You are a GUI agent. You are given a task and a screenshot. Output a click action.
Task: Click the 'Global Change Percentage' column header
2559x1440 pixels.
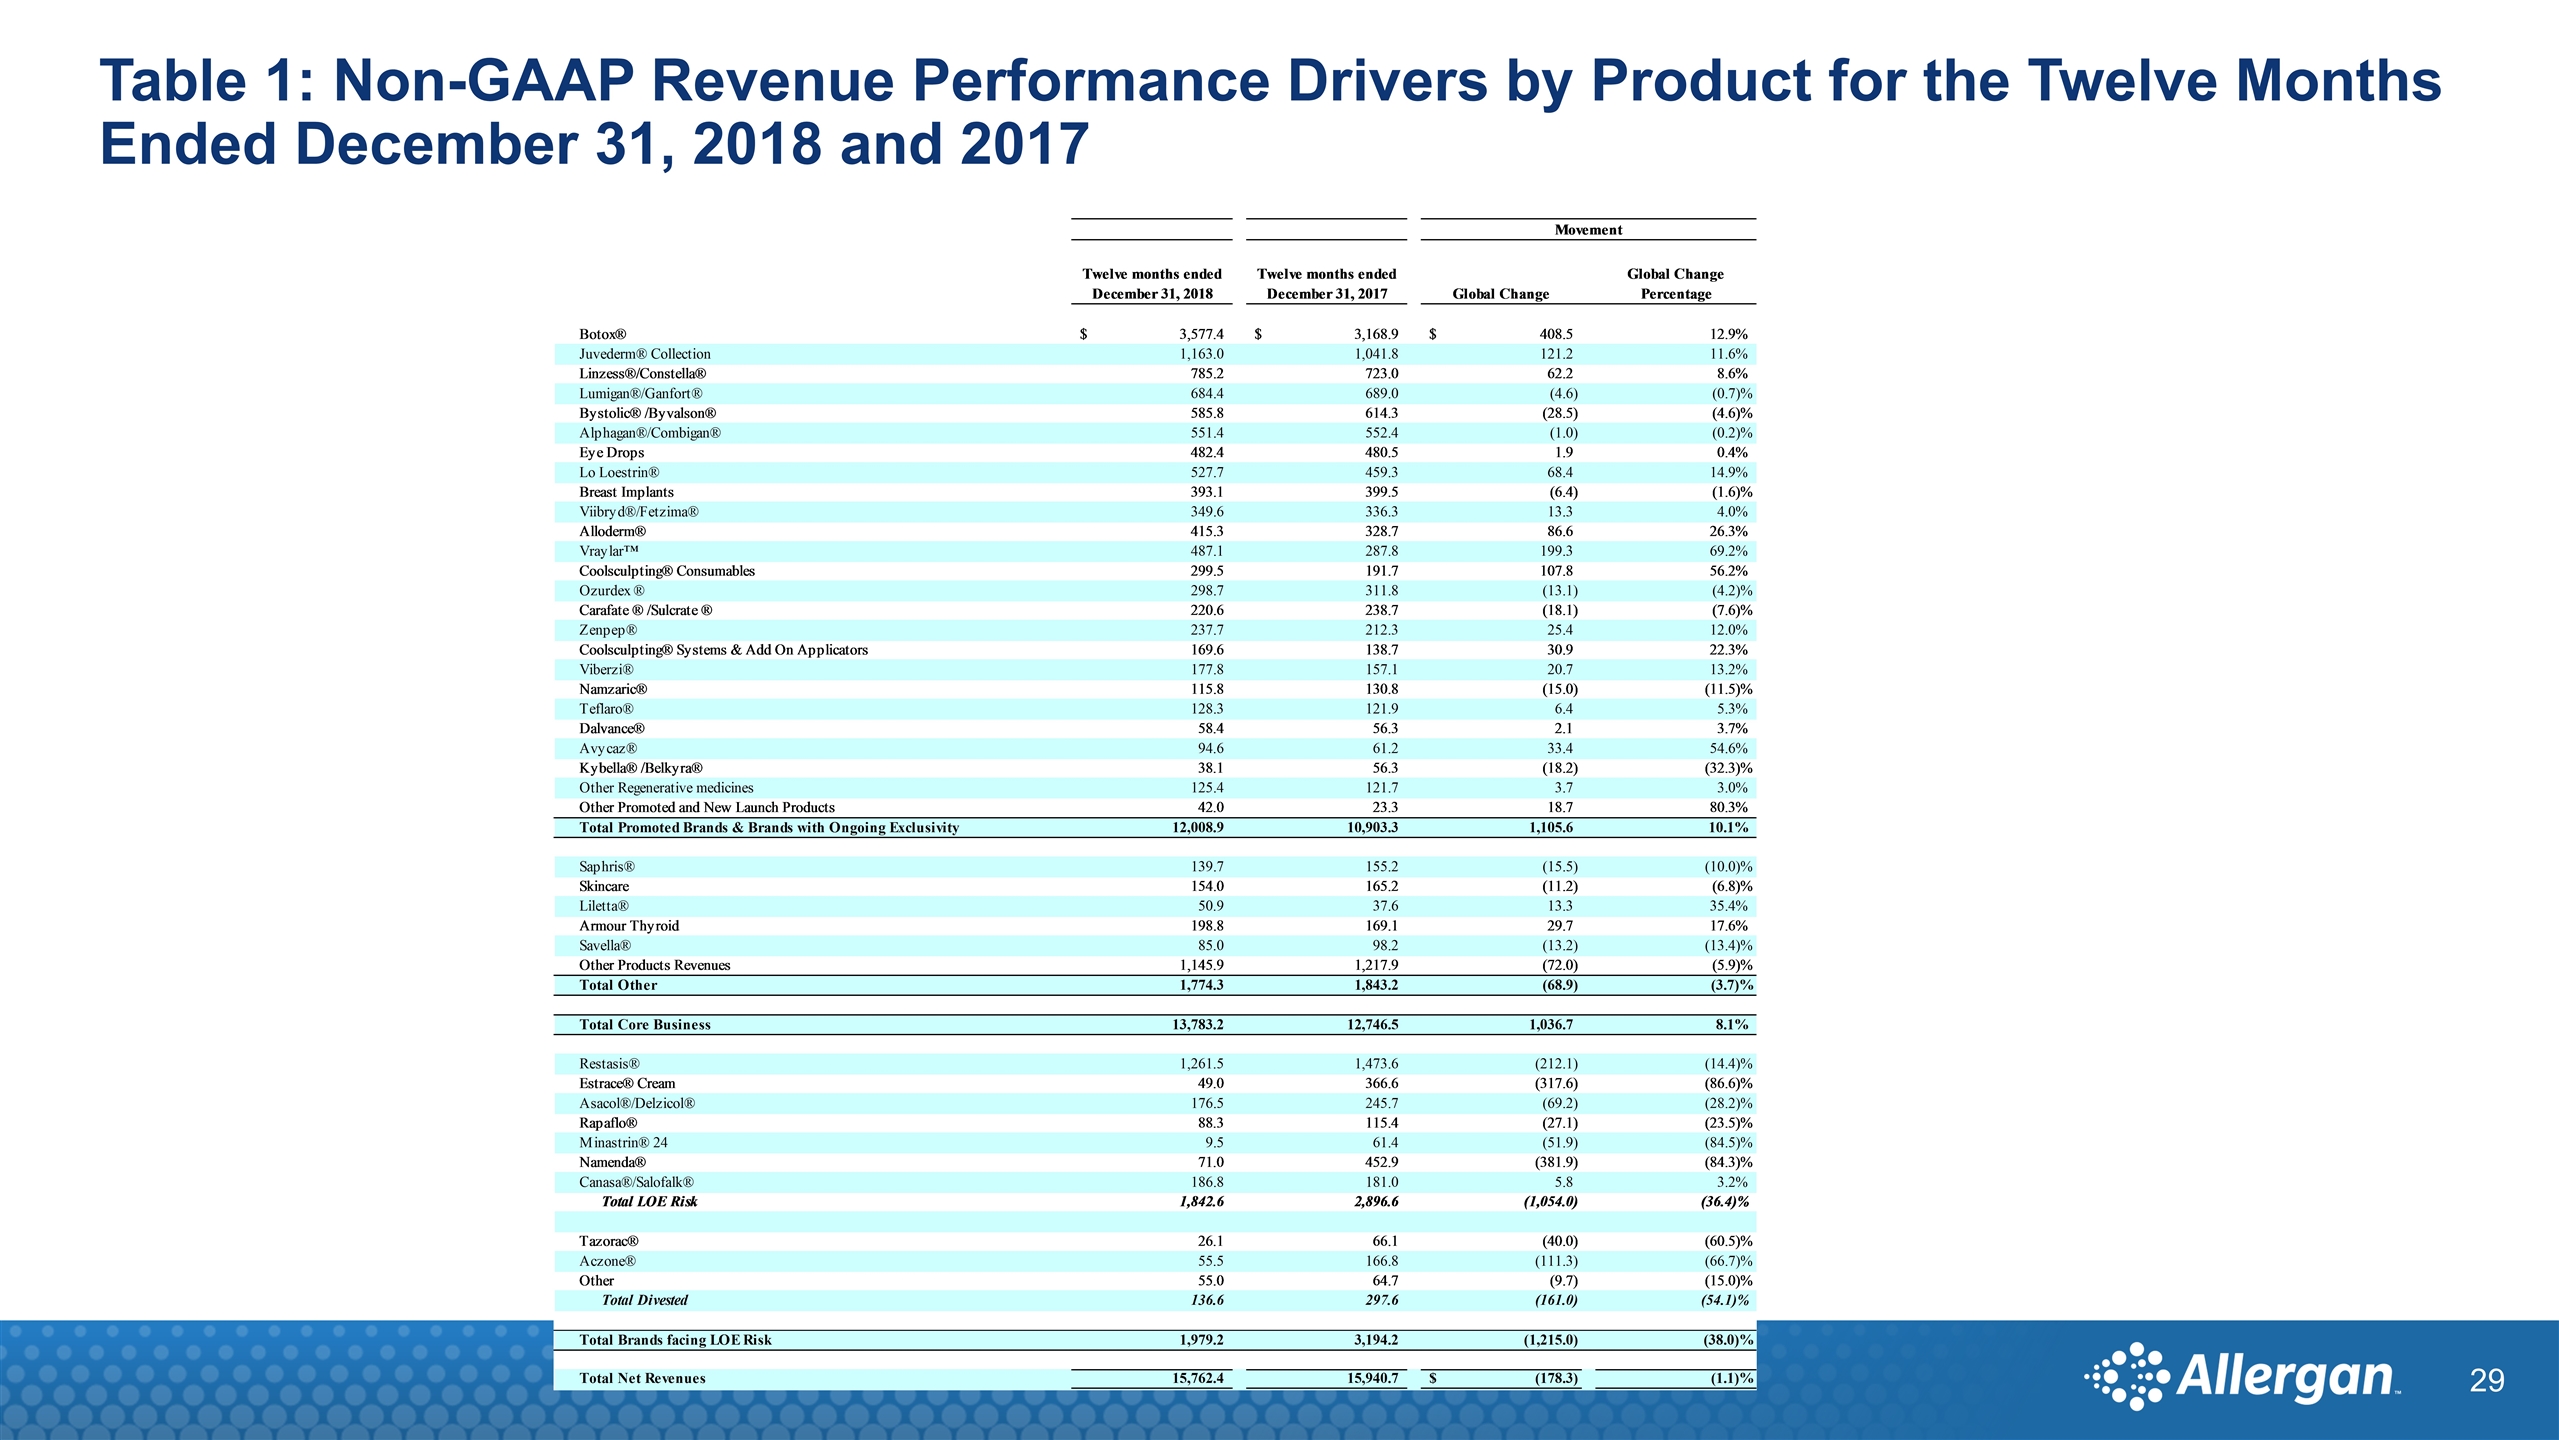click(1675, 284)
